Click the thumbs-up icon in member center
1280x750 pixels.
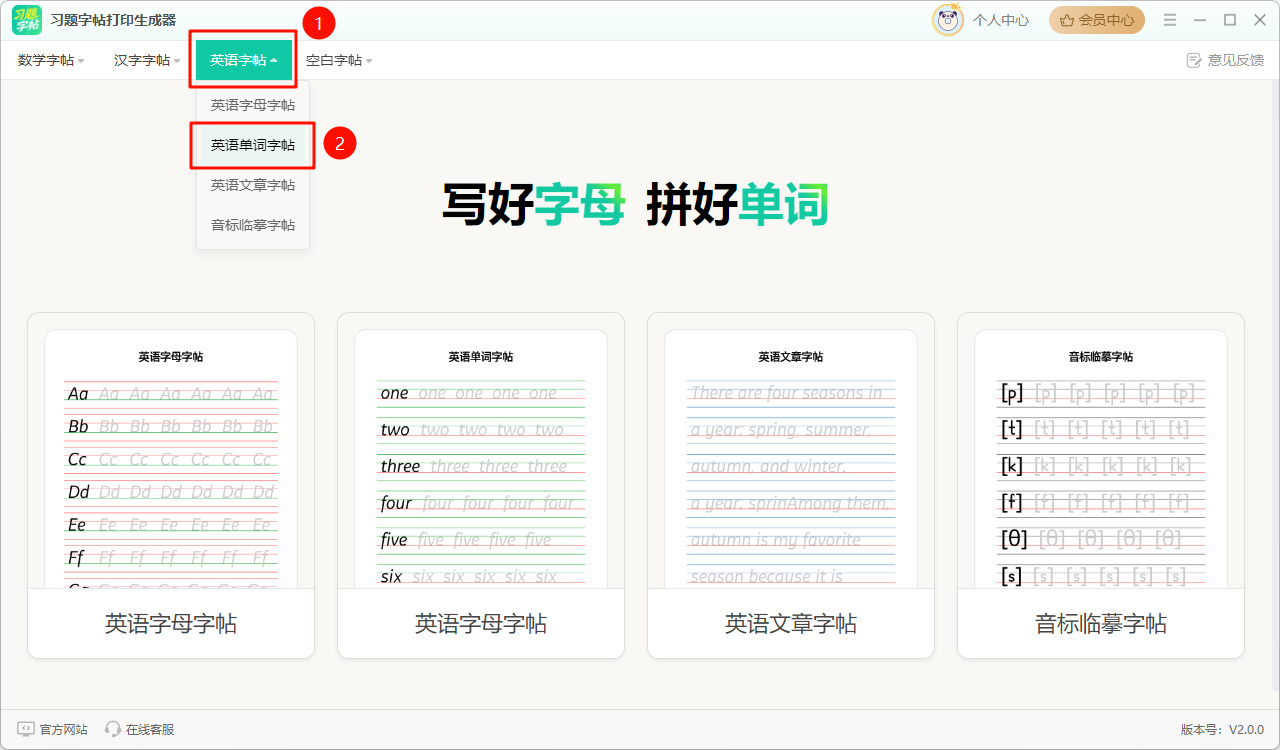pos(1066,20)
